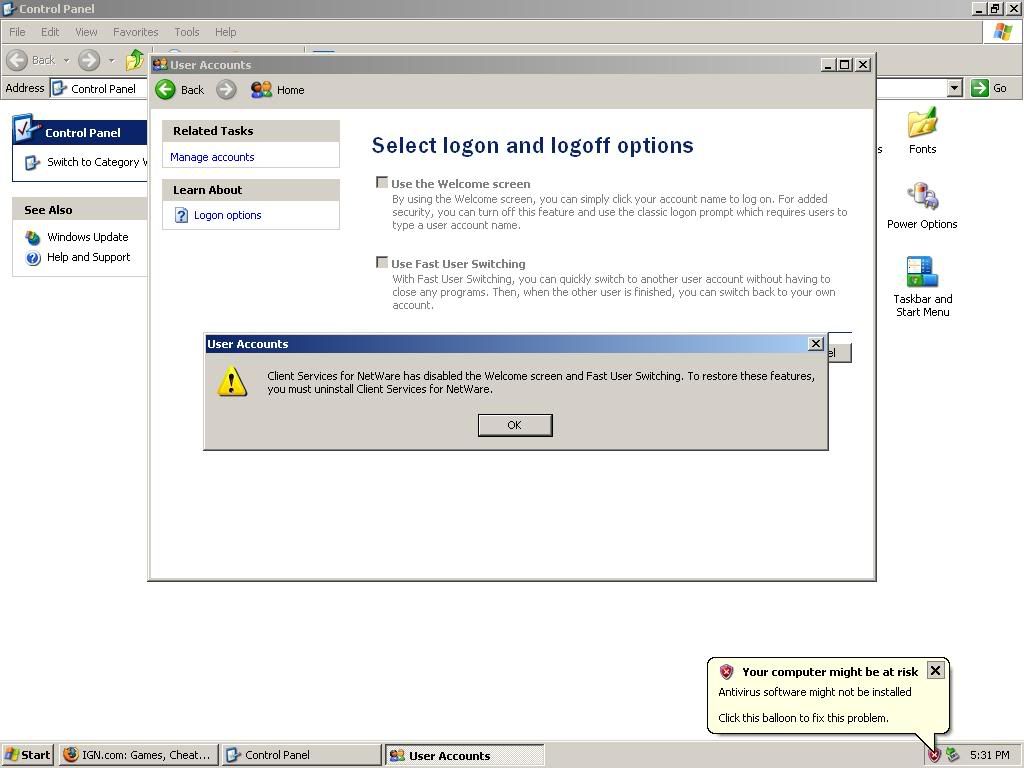Switch to Control Panel taskbar button

click(x=301, y=755)
